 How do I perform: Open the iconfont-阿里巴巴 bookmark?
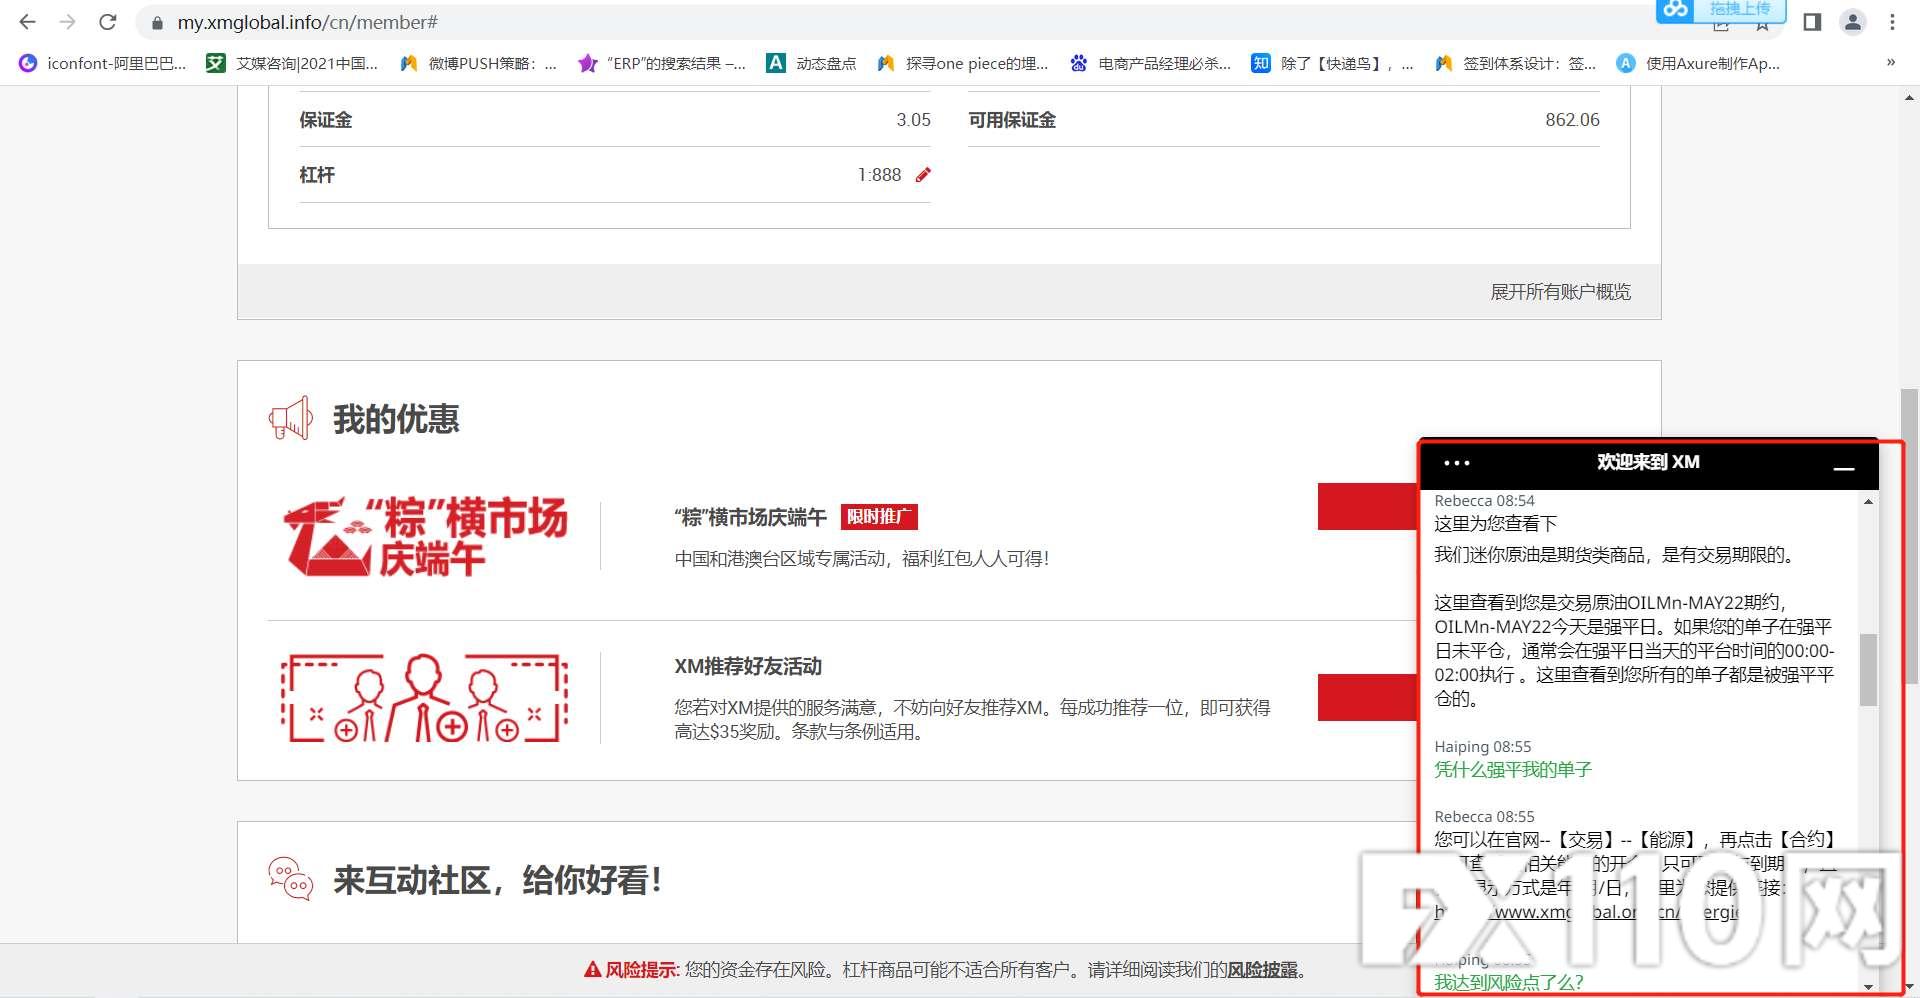[x=103, y=63]
